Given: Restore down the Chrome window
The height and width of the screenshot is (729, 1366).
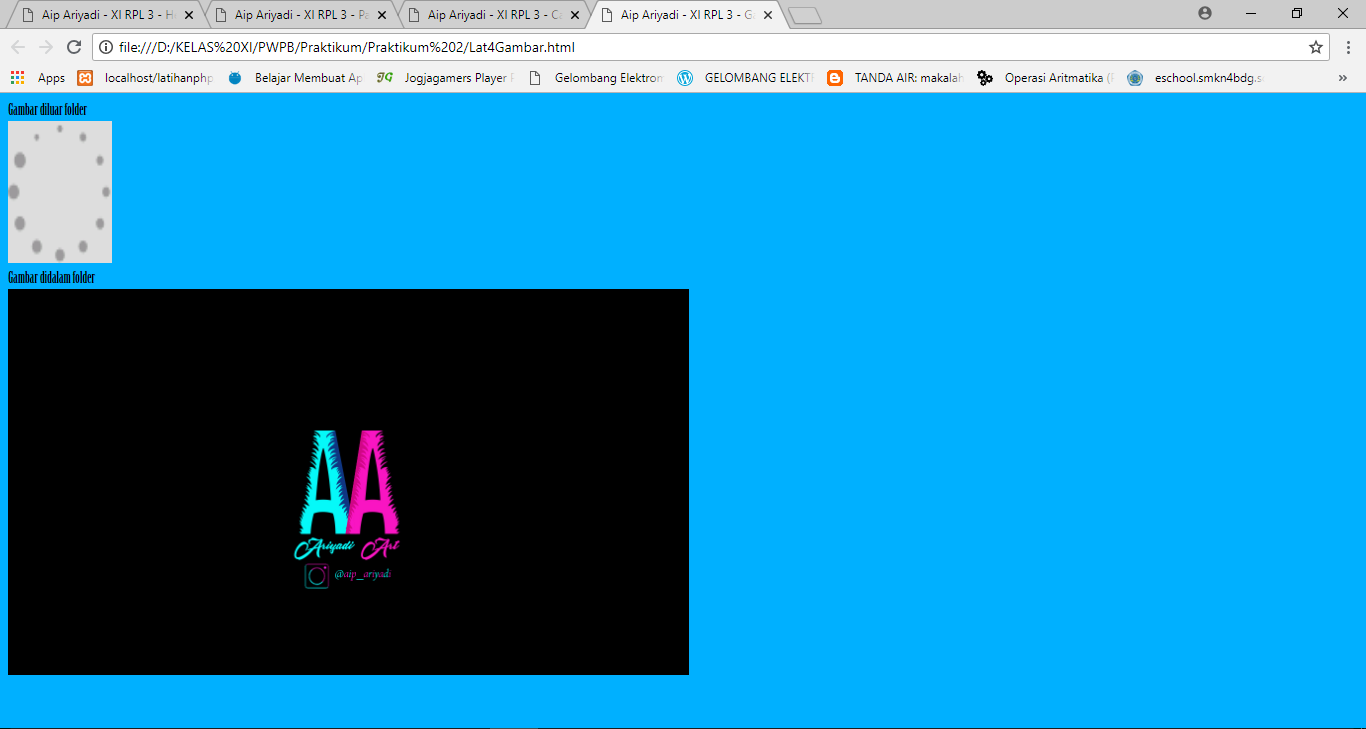Looking at the screenshot, I should point(1297,13).
